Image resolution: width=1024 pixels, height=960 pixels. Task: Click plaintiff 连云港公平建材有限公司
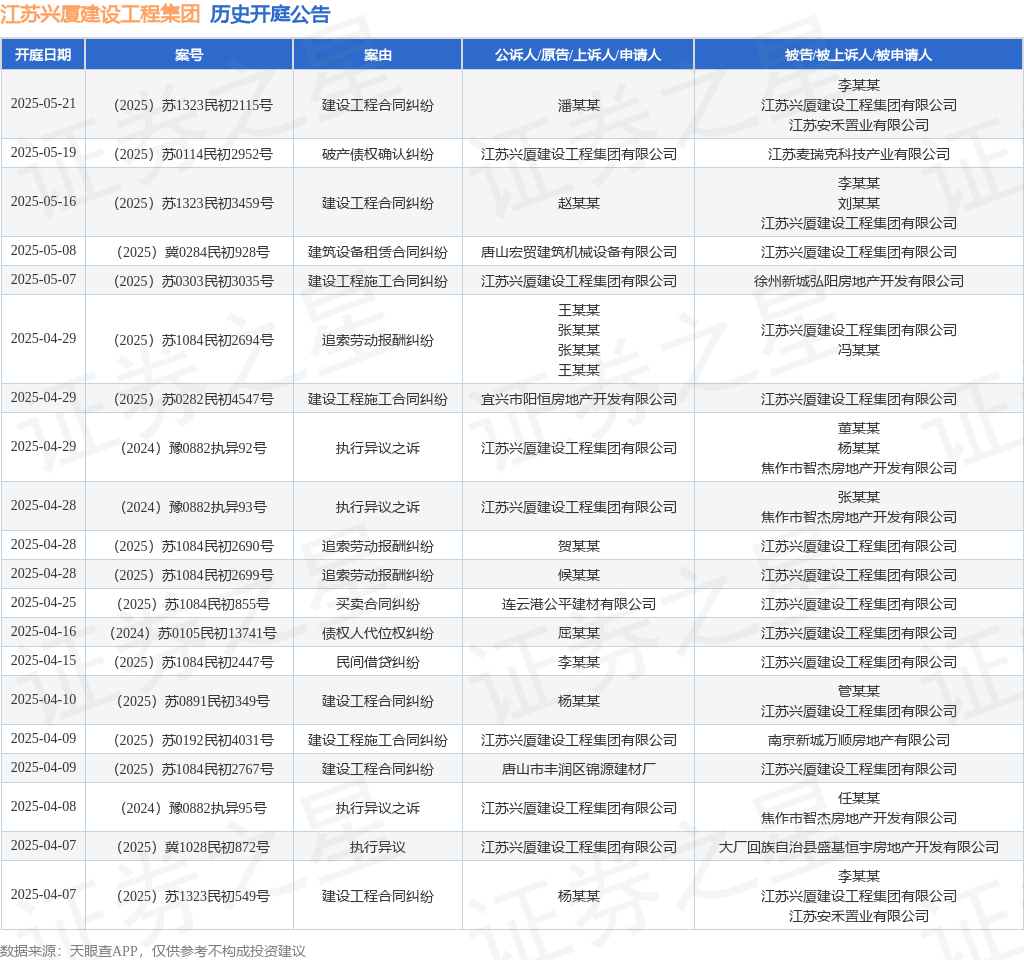pyautogui.click(x=578, y=604)
